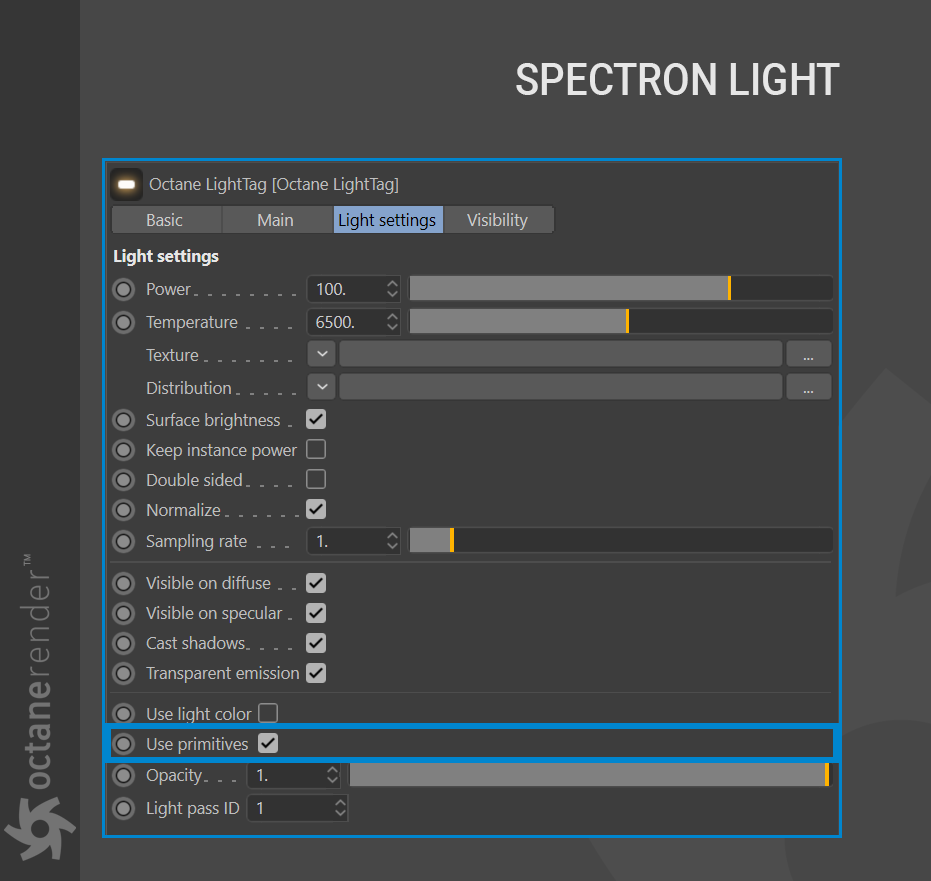This screenshot has height=881, width=931.
Task: Click the empty Distribution link field
Action: pos(560,387)
